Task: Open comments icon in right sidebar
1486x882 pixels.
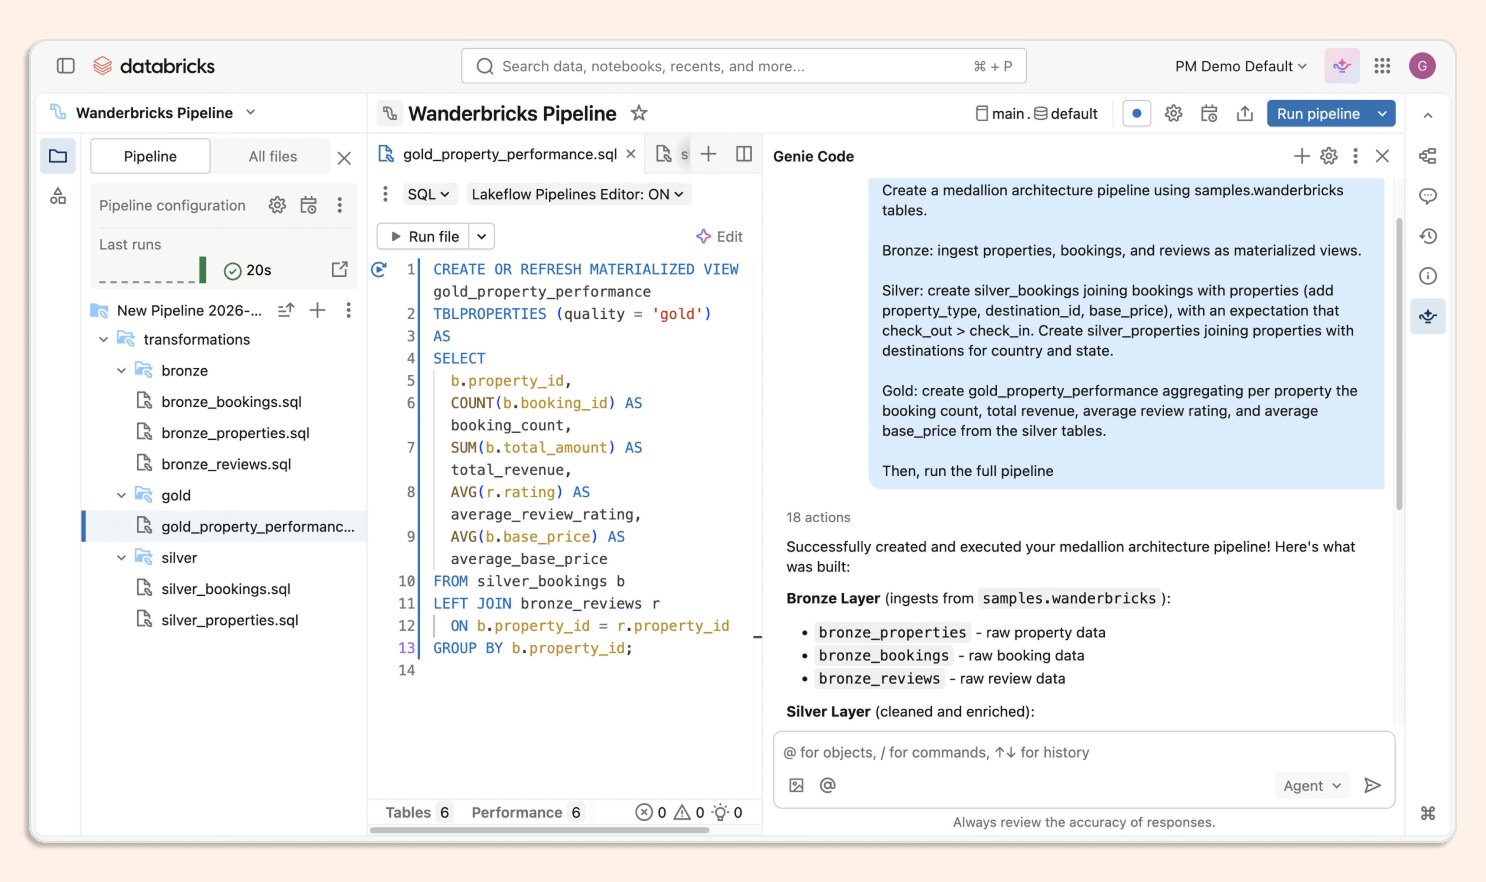Action: click(1428, 196)
